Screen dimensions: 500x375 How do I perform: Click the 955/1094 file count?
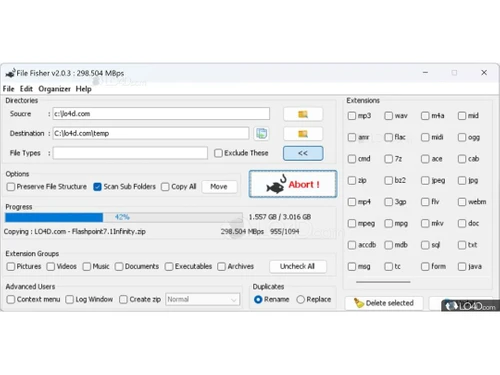pyautogui.click(x=285, y=231)
